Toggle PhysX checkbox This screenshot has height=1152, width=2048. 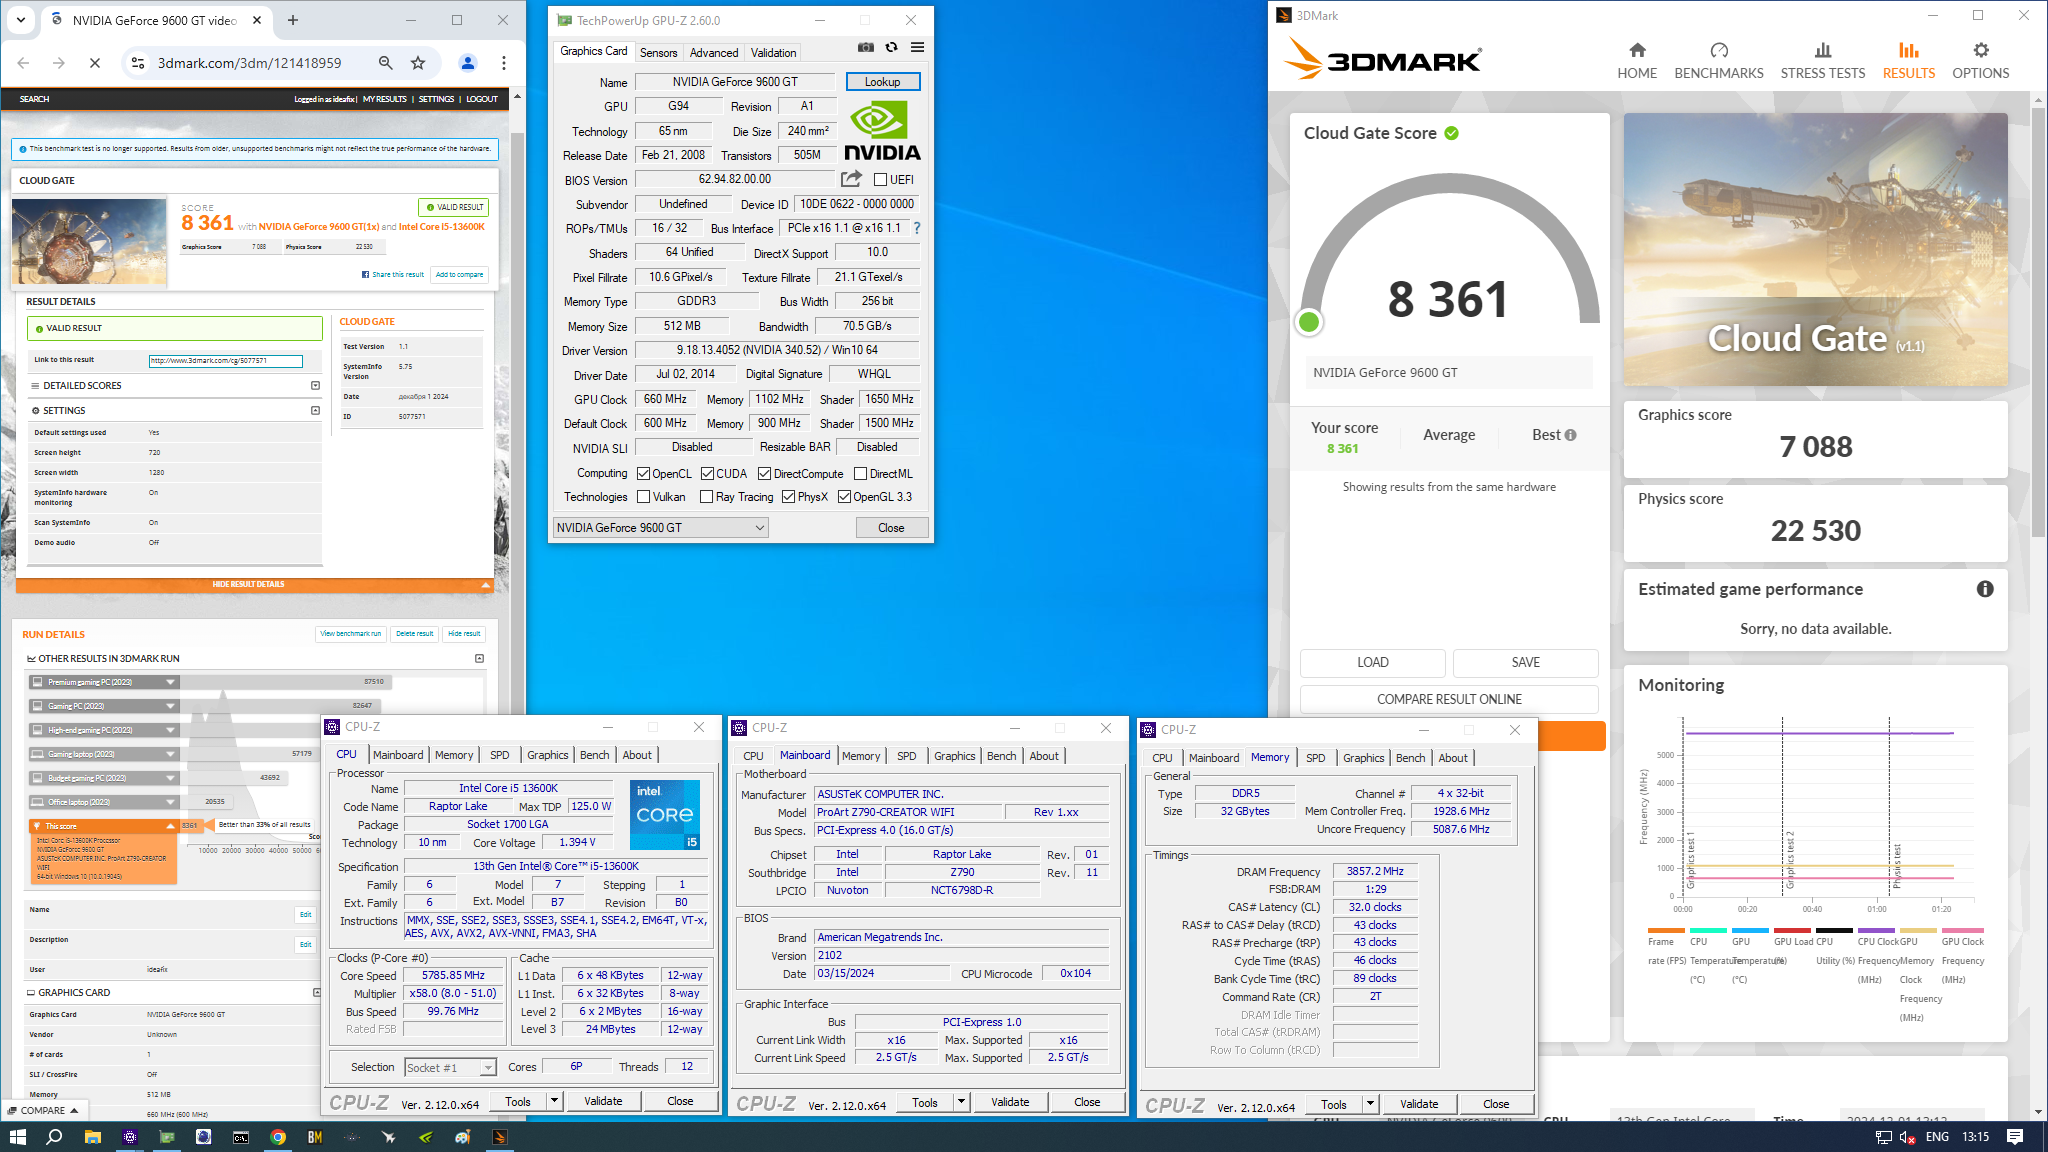[788, 497]
